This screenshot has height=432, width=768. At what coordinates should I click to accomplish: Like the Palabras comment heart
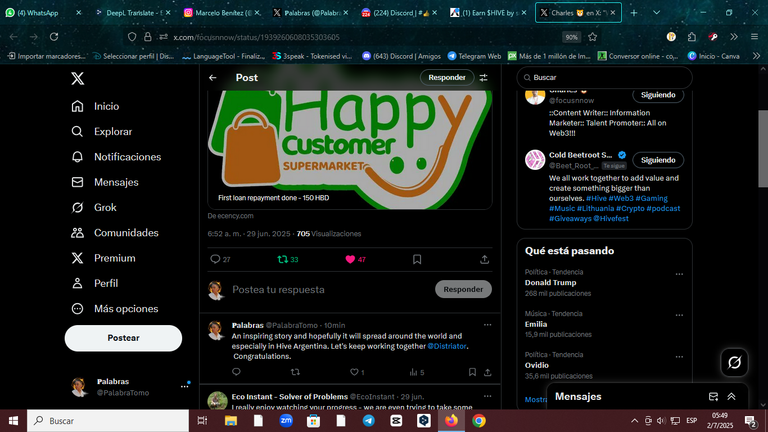357,372
